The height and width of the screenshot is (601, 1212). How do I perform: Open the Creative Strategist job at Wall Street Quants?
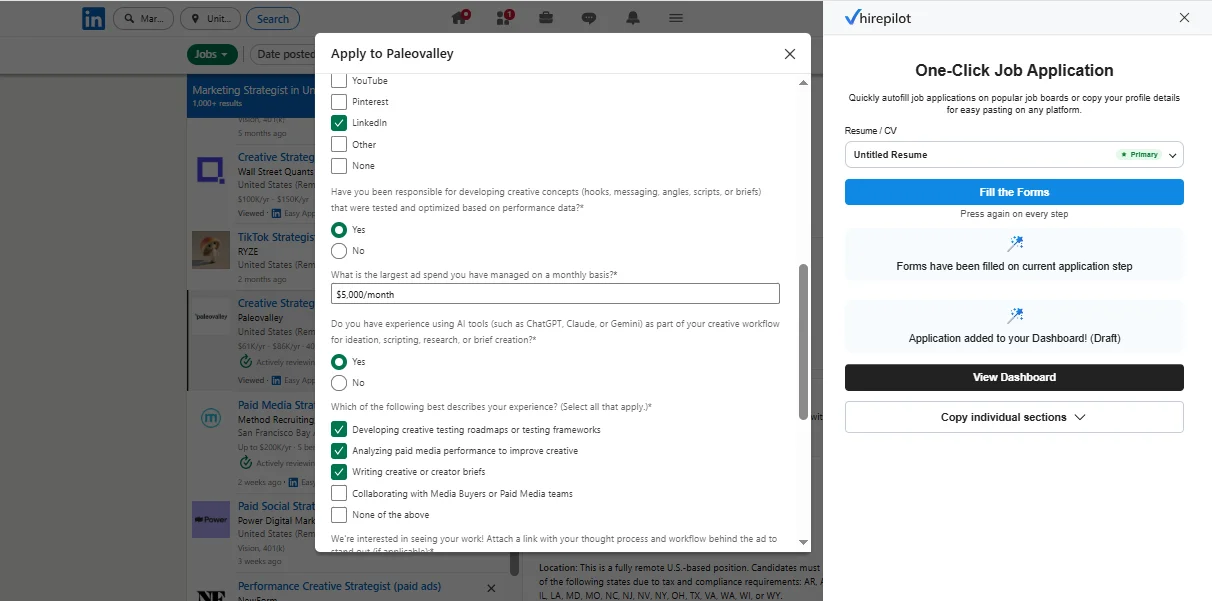(277, 157)
